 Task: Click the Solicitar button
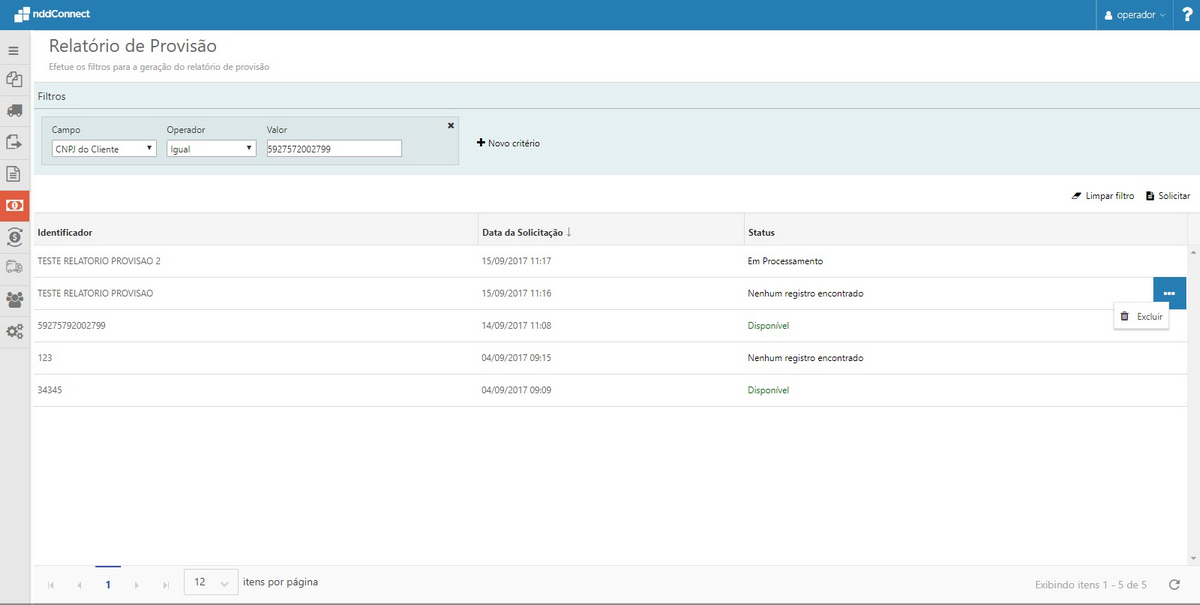click(1167, 196)
